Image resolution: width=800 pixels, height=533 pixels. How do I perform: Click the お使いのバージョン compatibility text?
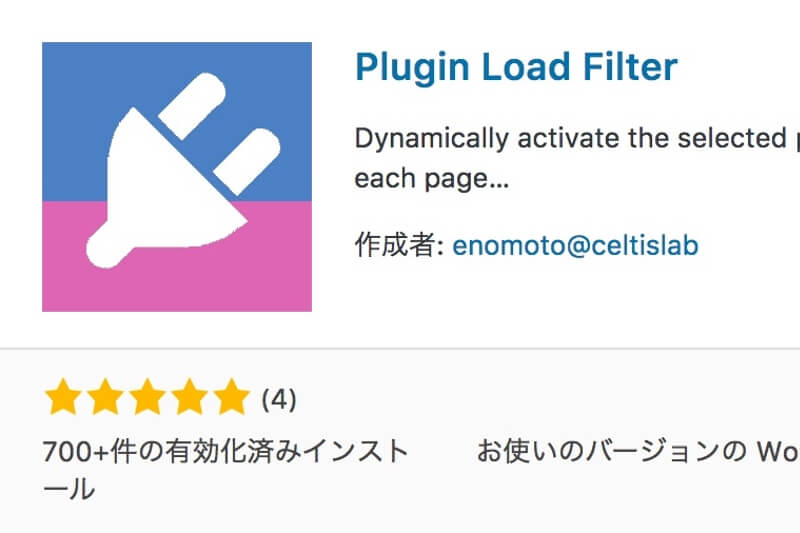pyautogui.click(x=638, y=451)
